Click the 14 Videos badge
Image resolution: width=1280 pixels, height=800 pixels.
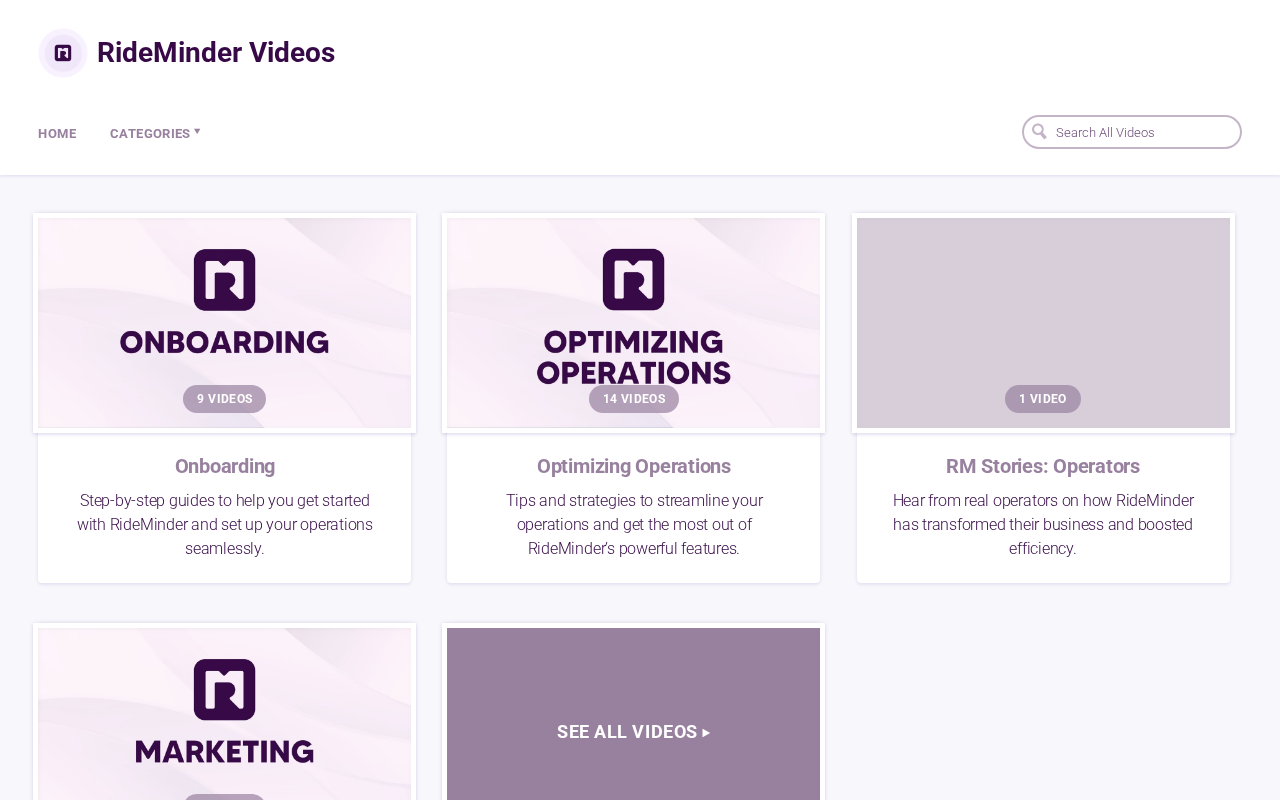tap(634, 399)
